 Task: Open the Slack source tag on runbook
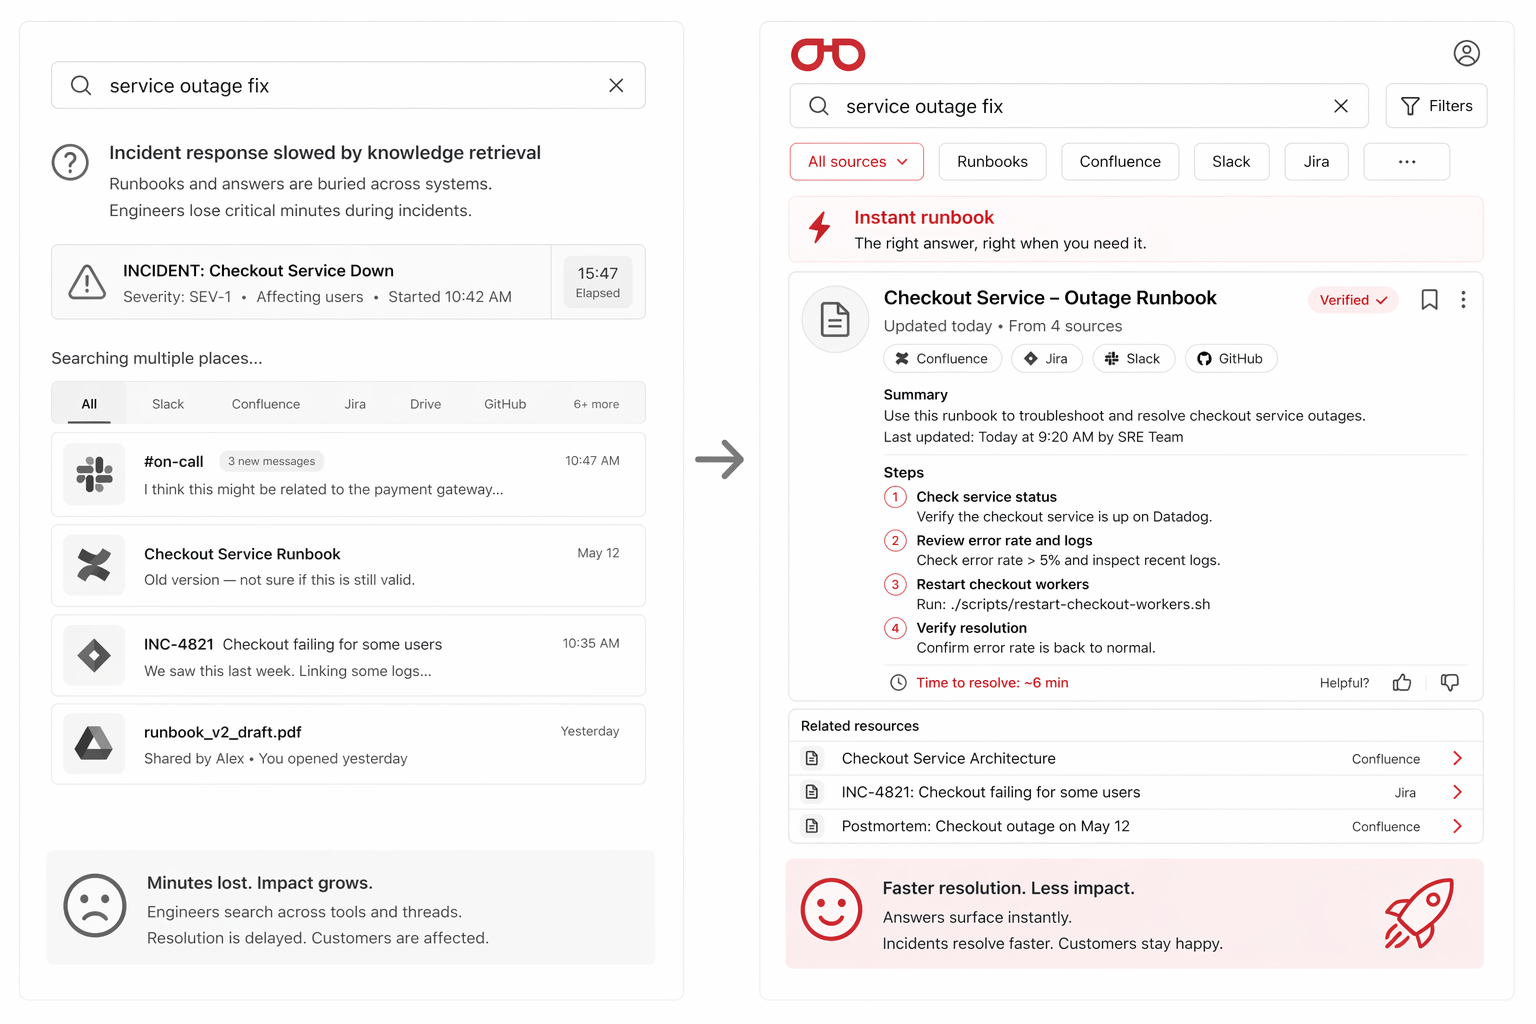(x=1133, y=359)
